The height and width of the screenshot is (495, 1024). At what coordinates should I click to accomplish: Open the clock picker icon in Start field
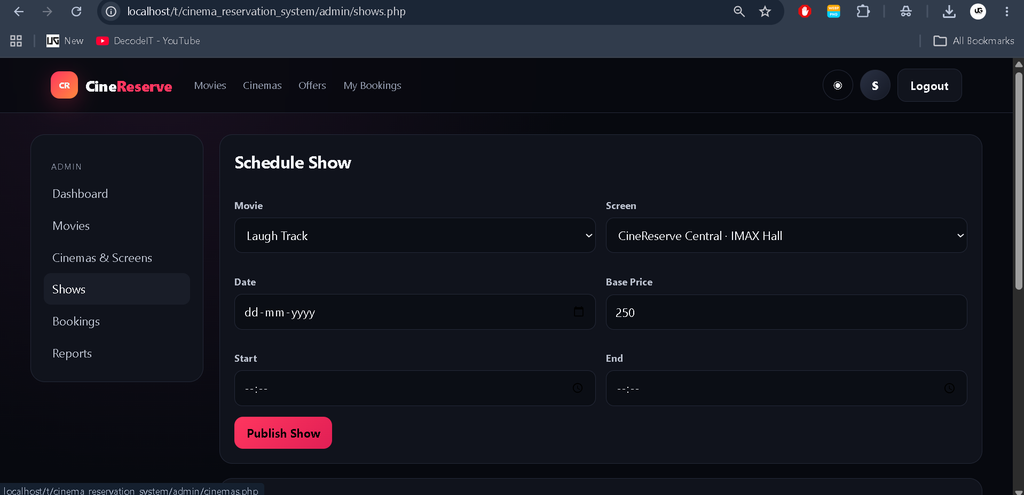pyautogui.click(x=578, y=389)
